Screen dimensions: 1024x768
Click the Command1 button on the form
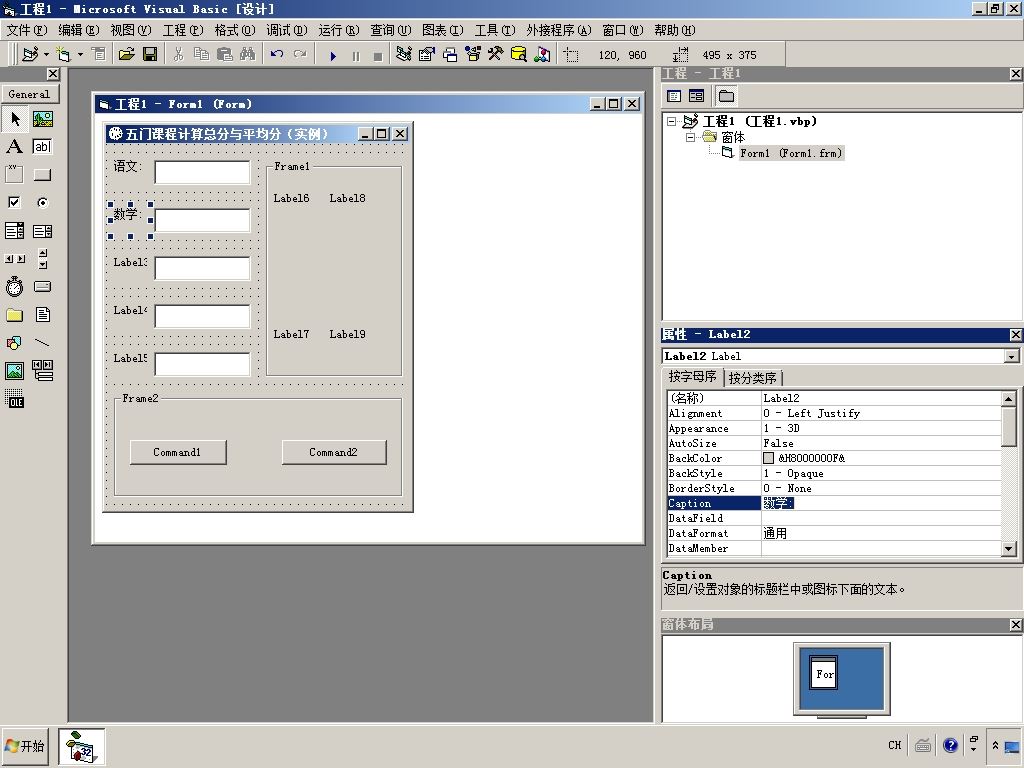click(178, 452)
